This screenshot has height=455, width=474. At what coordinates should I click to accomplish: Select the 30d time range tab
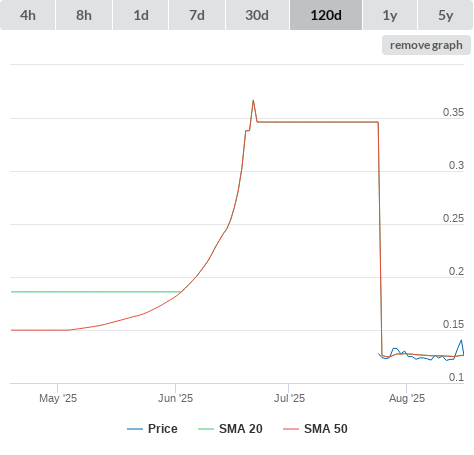pyautogui.click(x=257, y=15)
